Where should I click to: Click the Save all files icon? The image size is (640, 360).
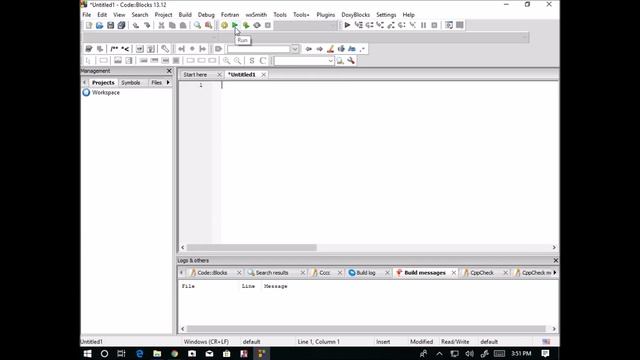click(121, 25)
